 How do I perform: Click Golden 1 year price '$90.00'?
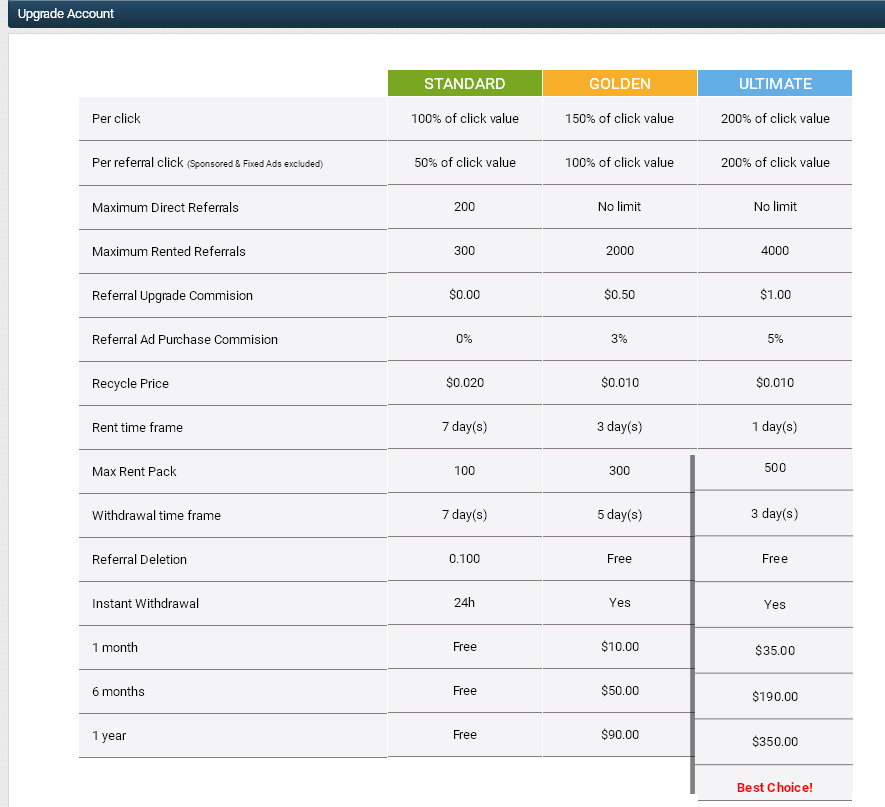(620, 735)
